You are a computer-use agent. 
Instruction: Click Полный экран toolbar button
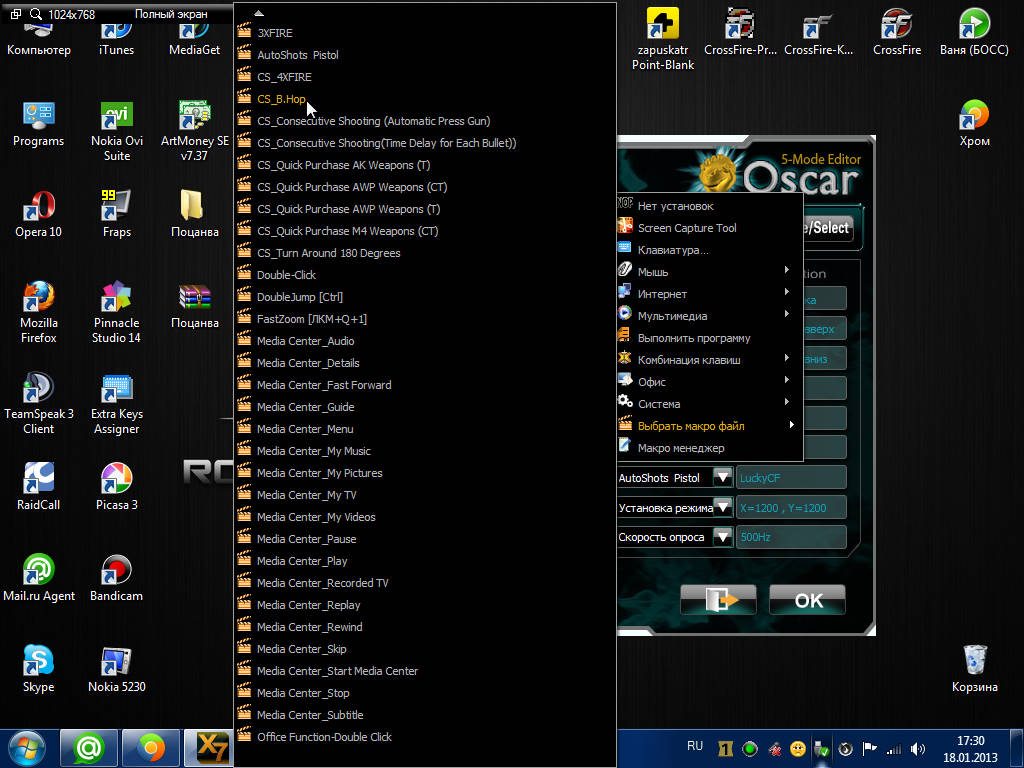pos(171,14)
